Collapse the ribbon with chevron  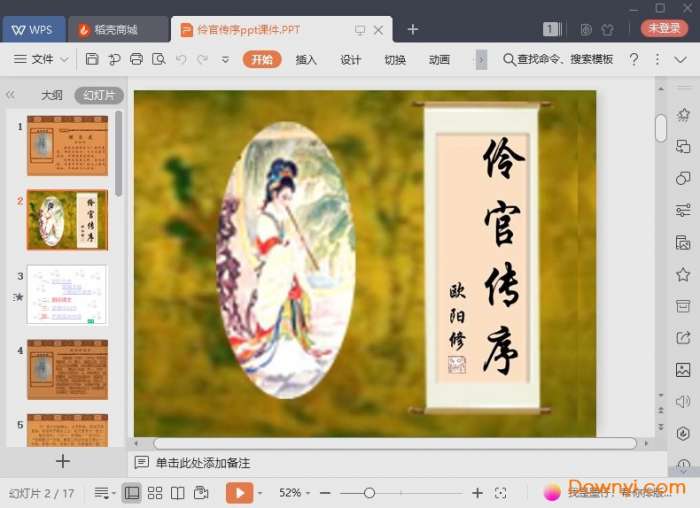click(x=680, y=59)
